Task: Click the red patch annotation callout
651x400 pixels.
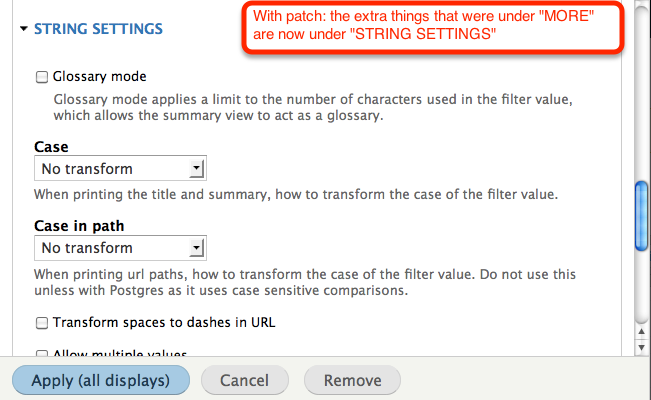Action: click(433, 27)
